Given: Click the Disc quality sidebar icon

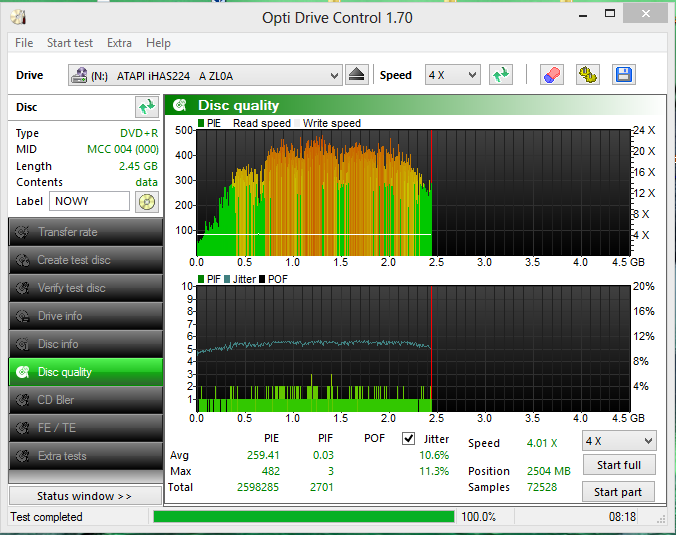Looking at the screenshot, I should click(22, 372).
